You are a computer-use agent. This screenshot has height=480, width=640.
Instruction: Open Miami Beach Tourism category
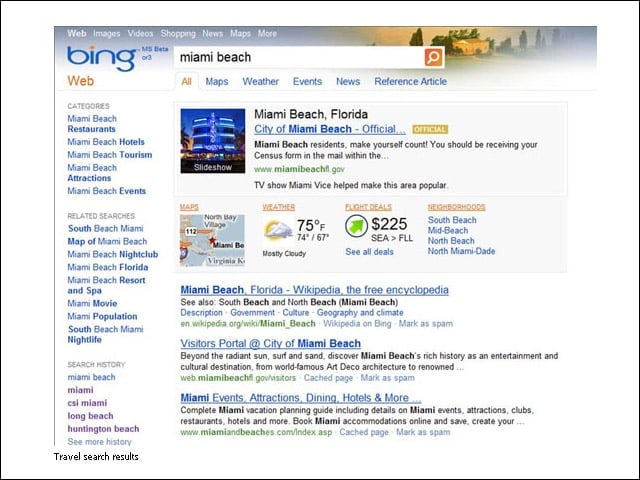click(x=109, y=155)
